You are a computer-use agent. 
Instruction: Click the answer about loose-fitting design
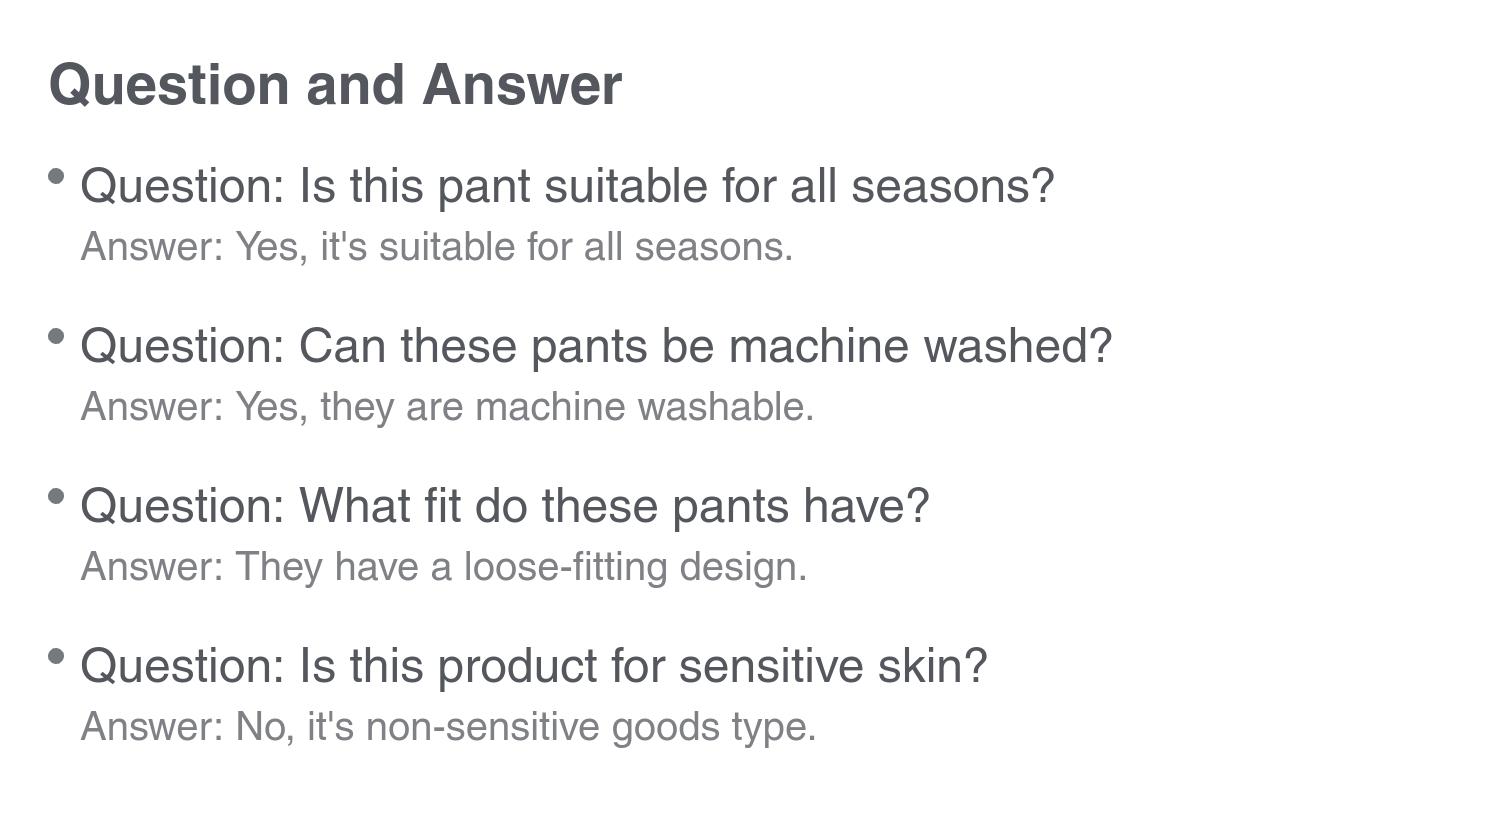click(443, 567)
